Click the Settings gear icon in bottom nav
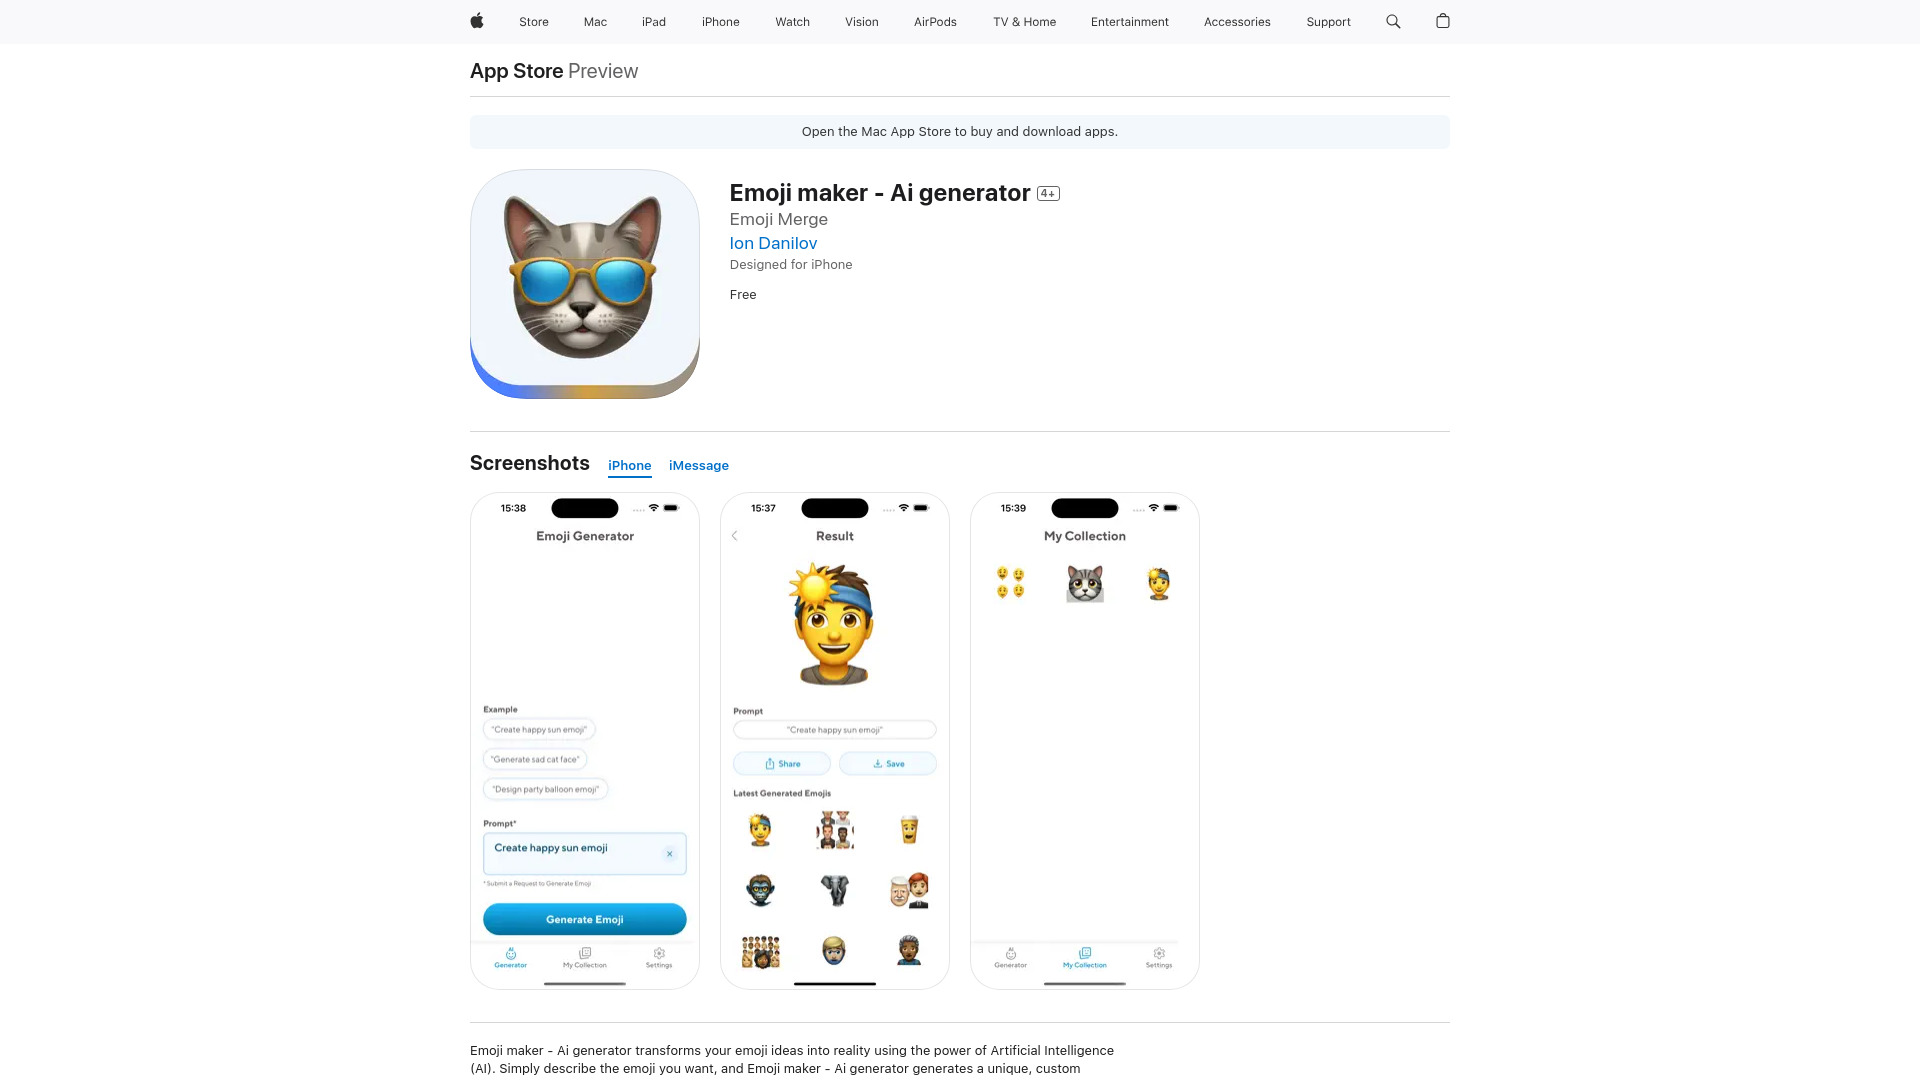This screenshot has width=1920, height=1080. (658, 957)
